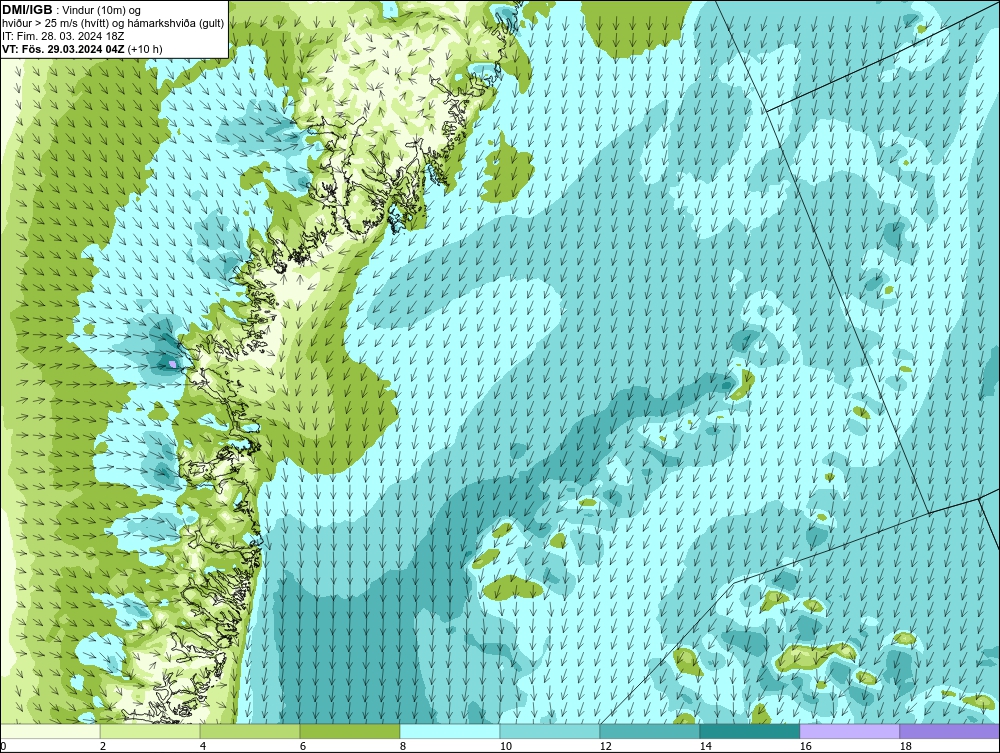Click the 'IT: Fim. 28. 03. 2024 18Z' line
The height and width of the screenshot is (753, 1000).
63,36
